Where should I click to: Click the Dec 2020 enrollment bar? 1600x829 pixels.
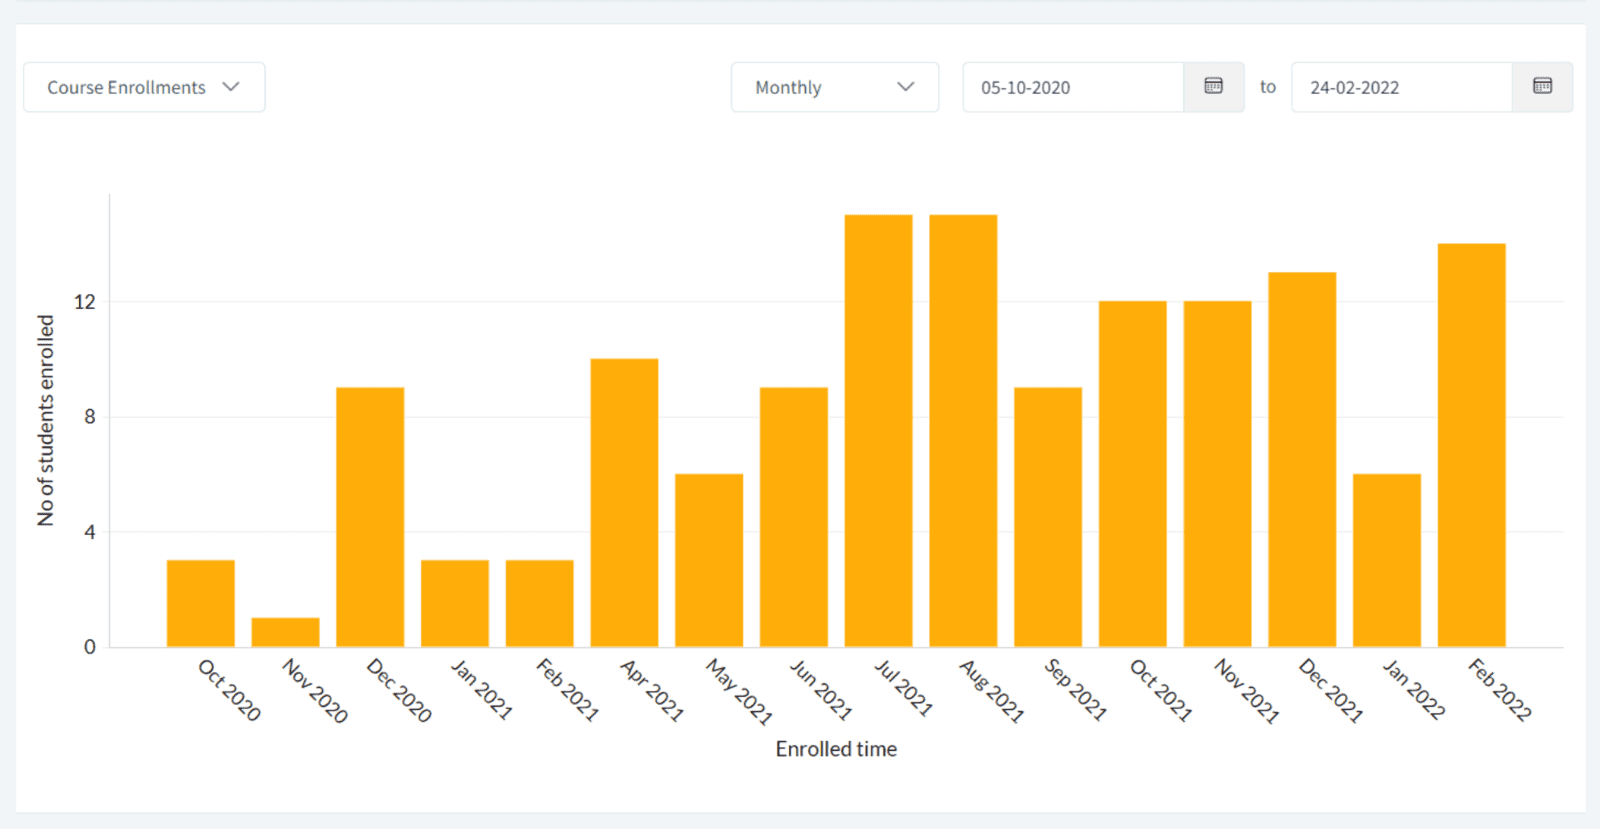370,517
